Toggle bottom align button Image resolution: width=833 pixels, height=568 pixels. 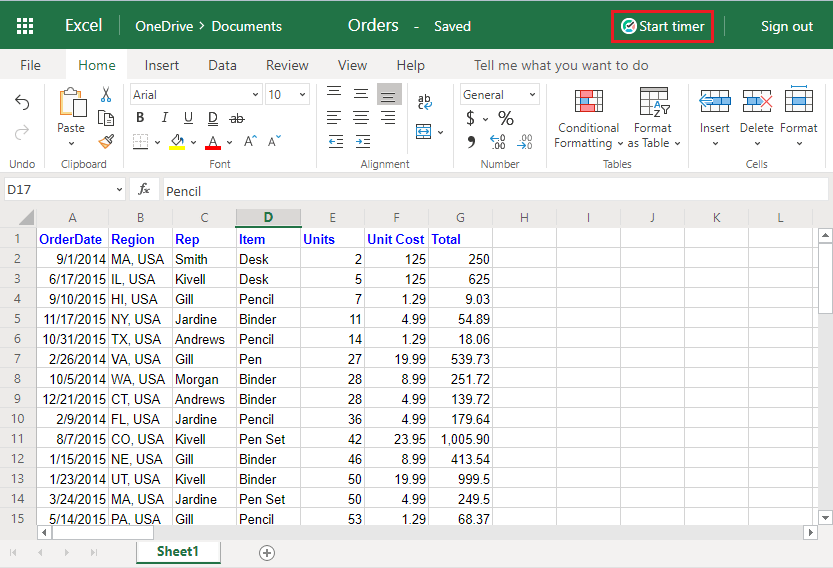(388, 96)
